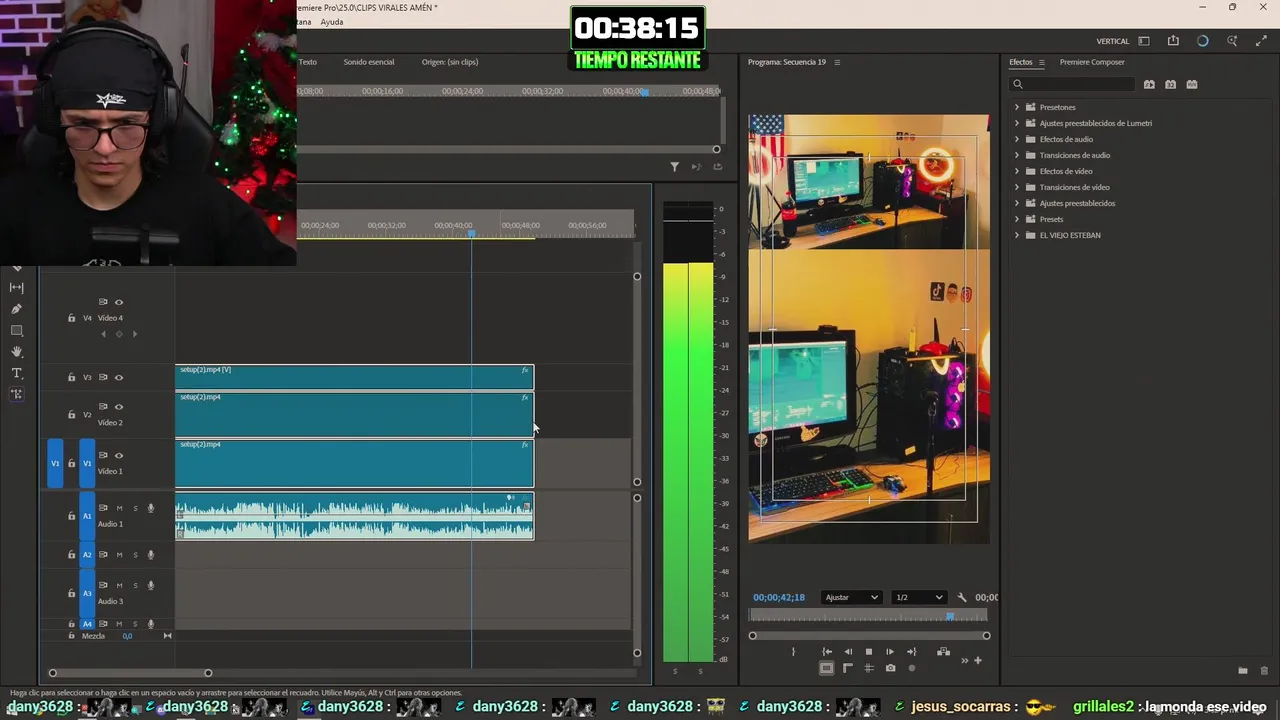The image size is (1280, 720).
Task: Toggle V1 source patching button
Action: [55, 464]
